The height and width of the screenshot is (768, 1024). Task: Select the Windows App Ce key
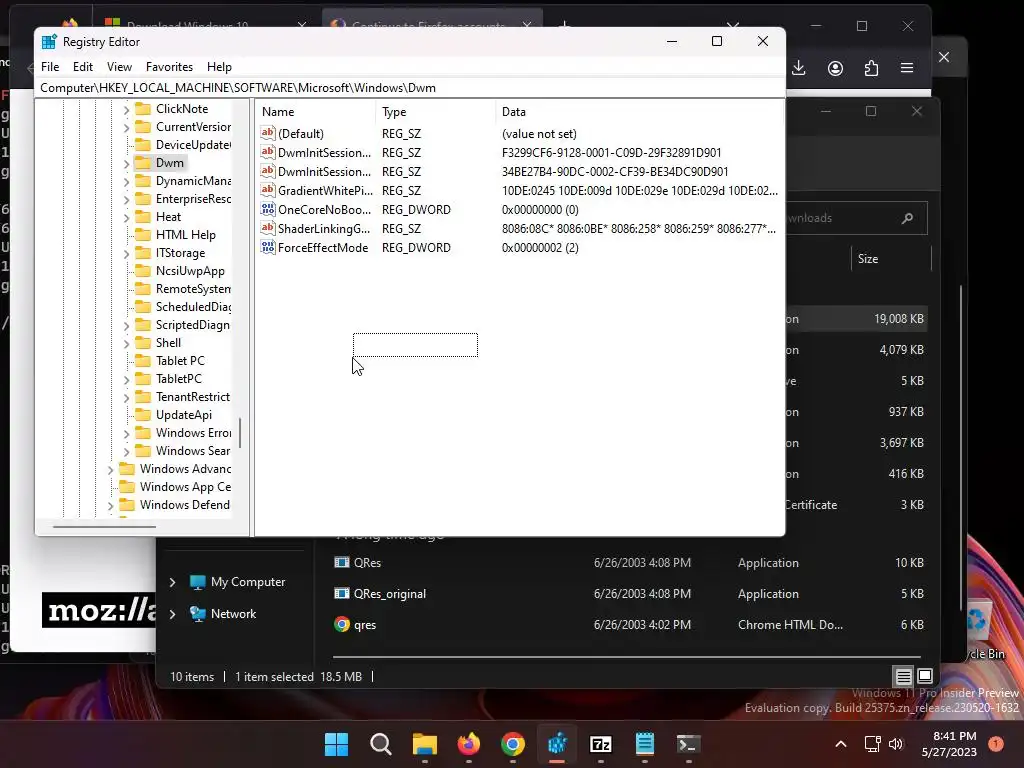[185, 487]
